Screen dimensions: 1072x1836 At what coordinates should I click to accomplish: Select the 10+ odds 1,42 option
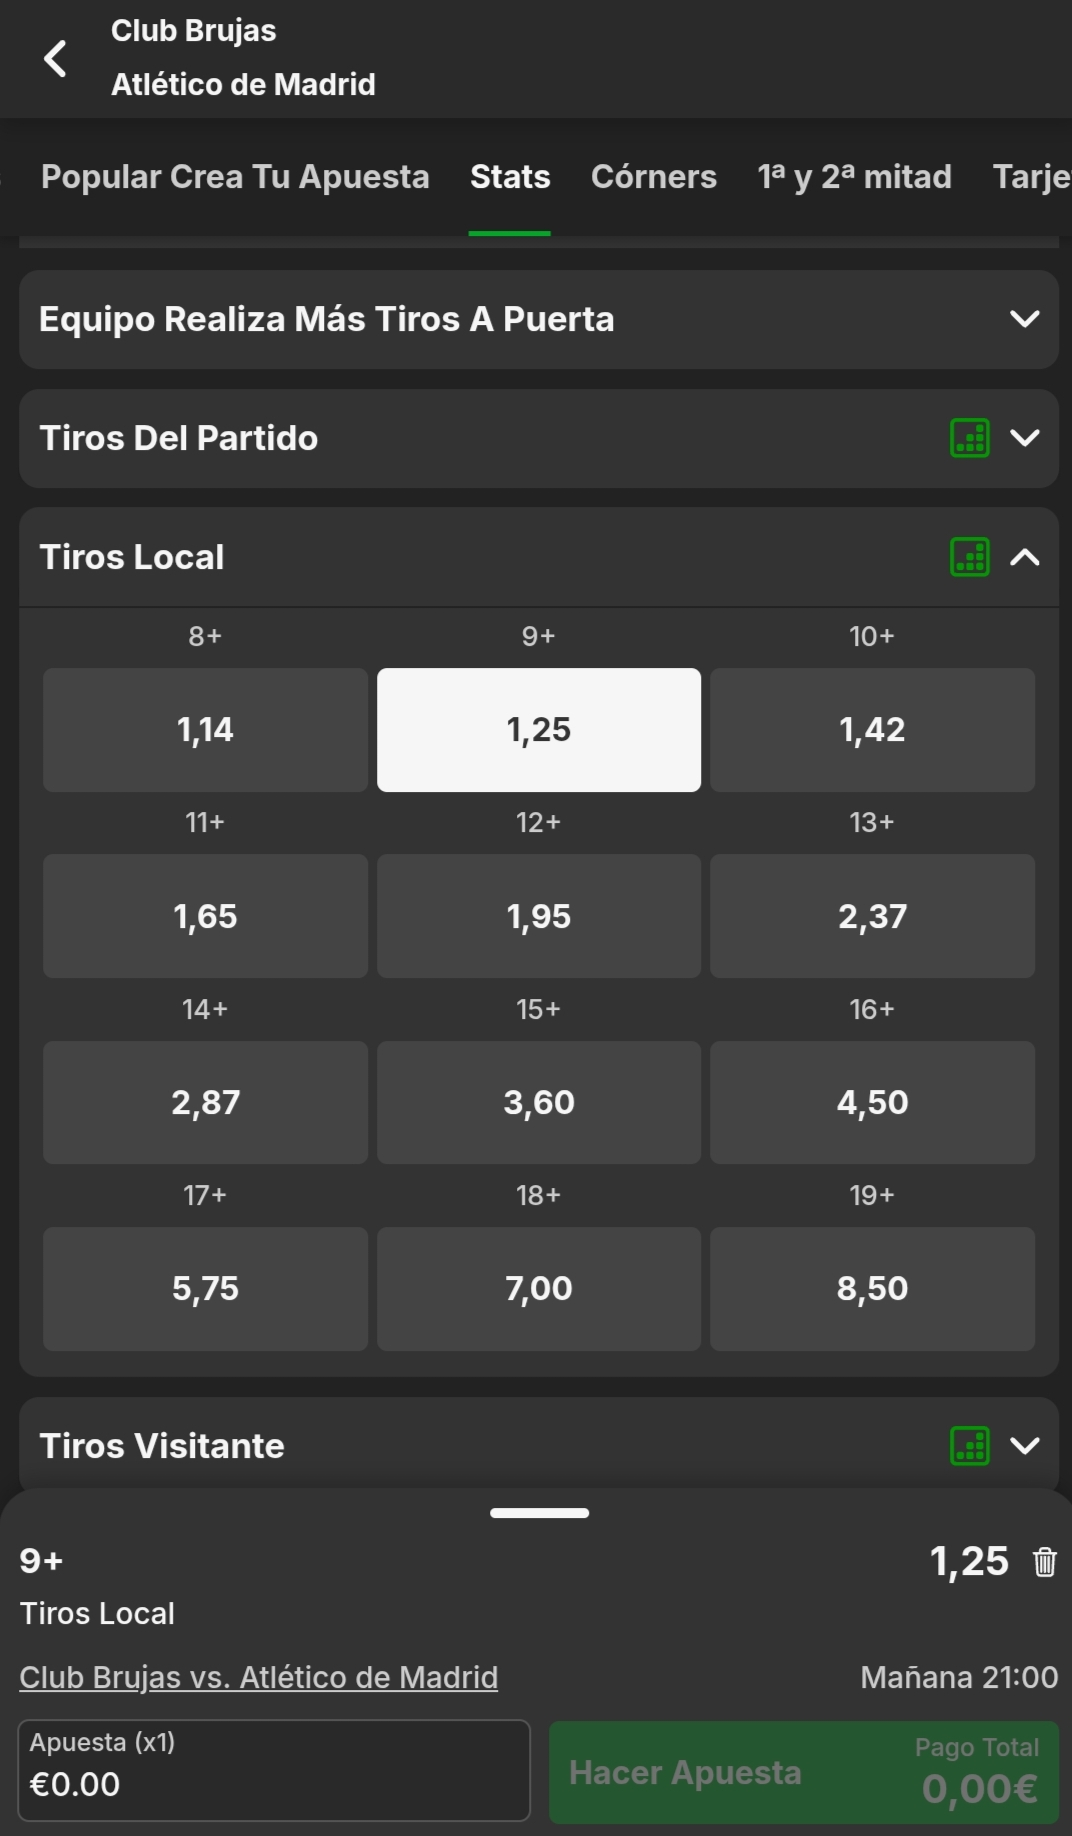872,730
